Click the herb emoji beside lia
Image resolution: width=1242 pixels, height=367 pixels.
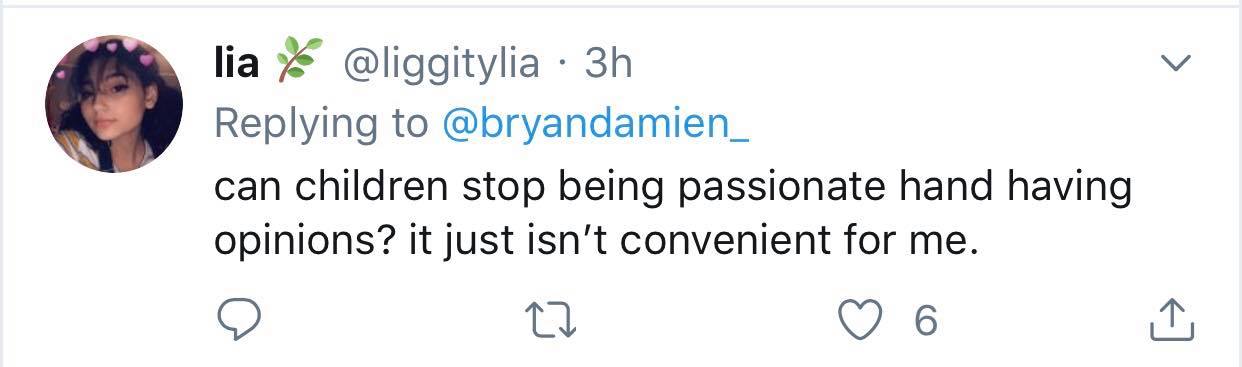pyautogui.click(x=295, y=63)
